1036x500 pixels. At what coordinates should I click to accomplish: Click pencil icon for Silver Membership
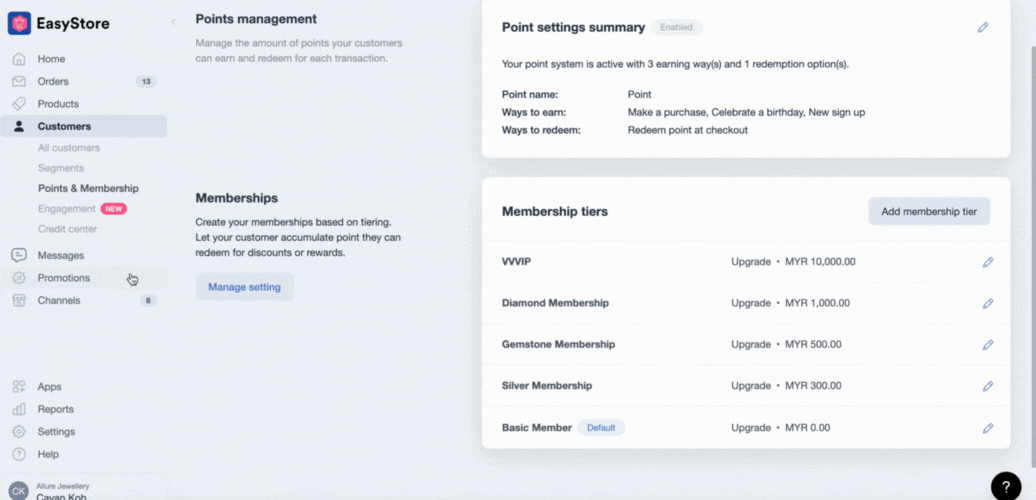(988, 386)
